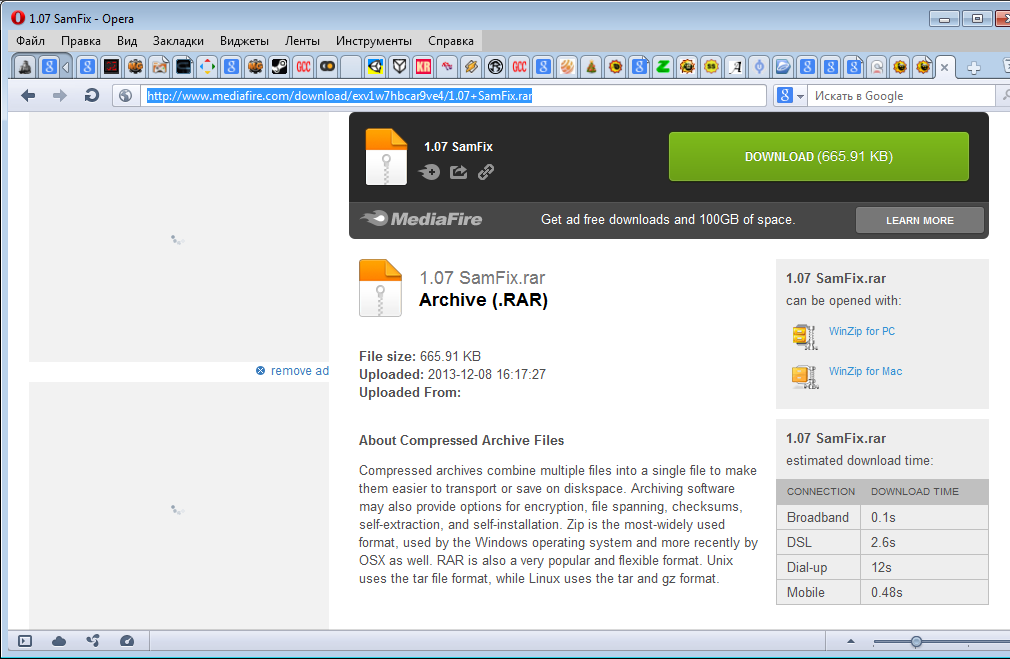
Task: Open the zoom options arrow in status bar
Action: tap(850, 642)
